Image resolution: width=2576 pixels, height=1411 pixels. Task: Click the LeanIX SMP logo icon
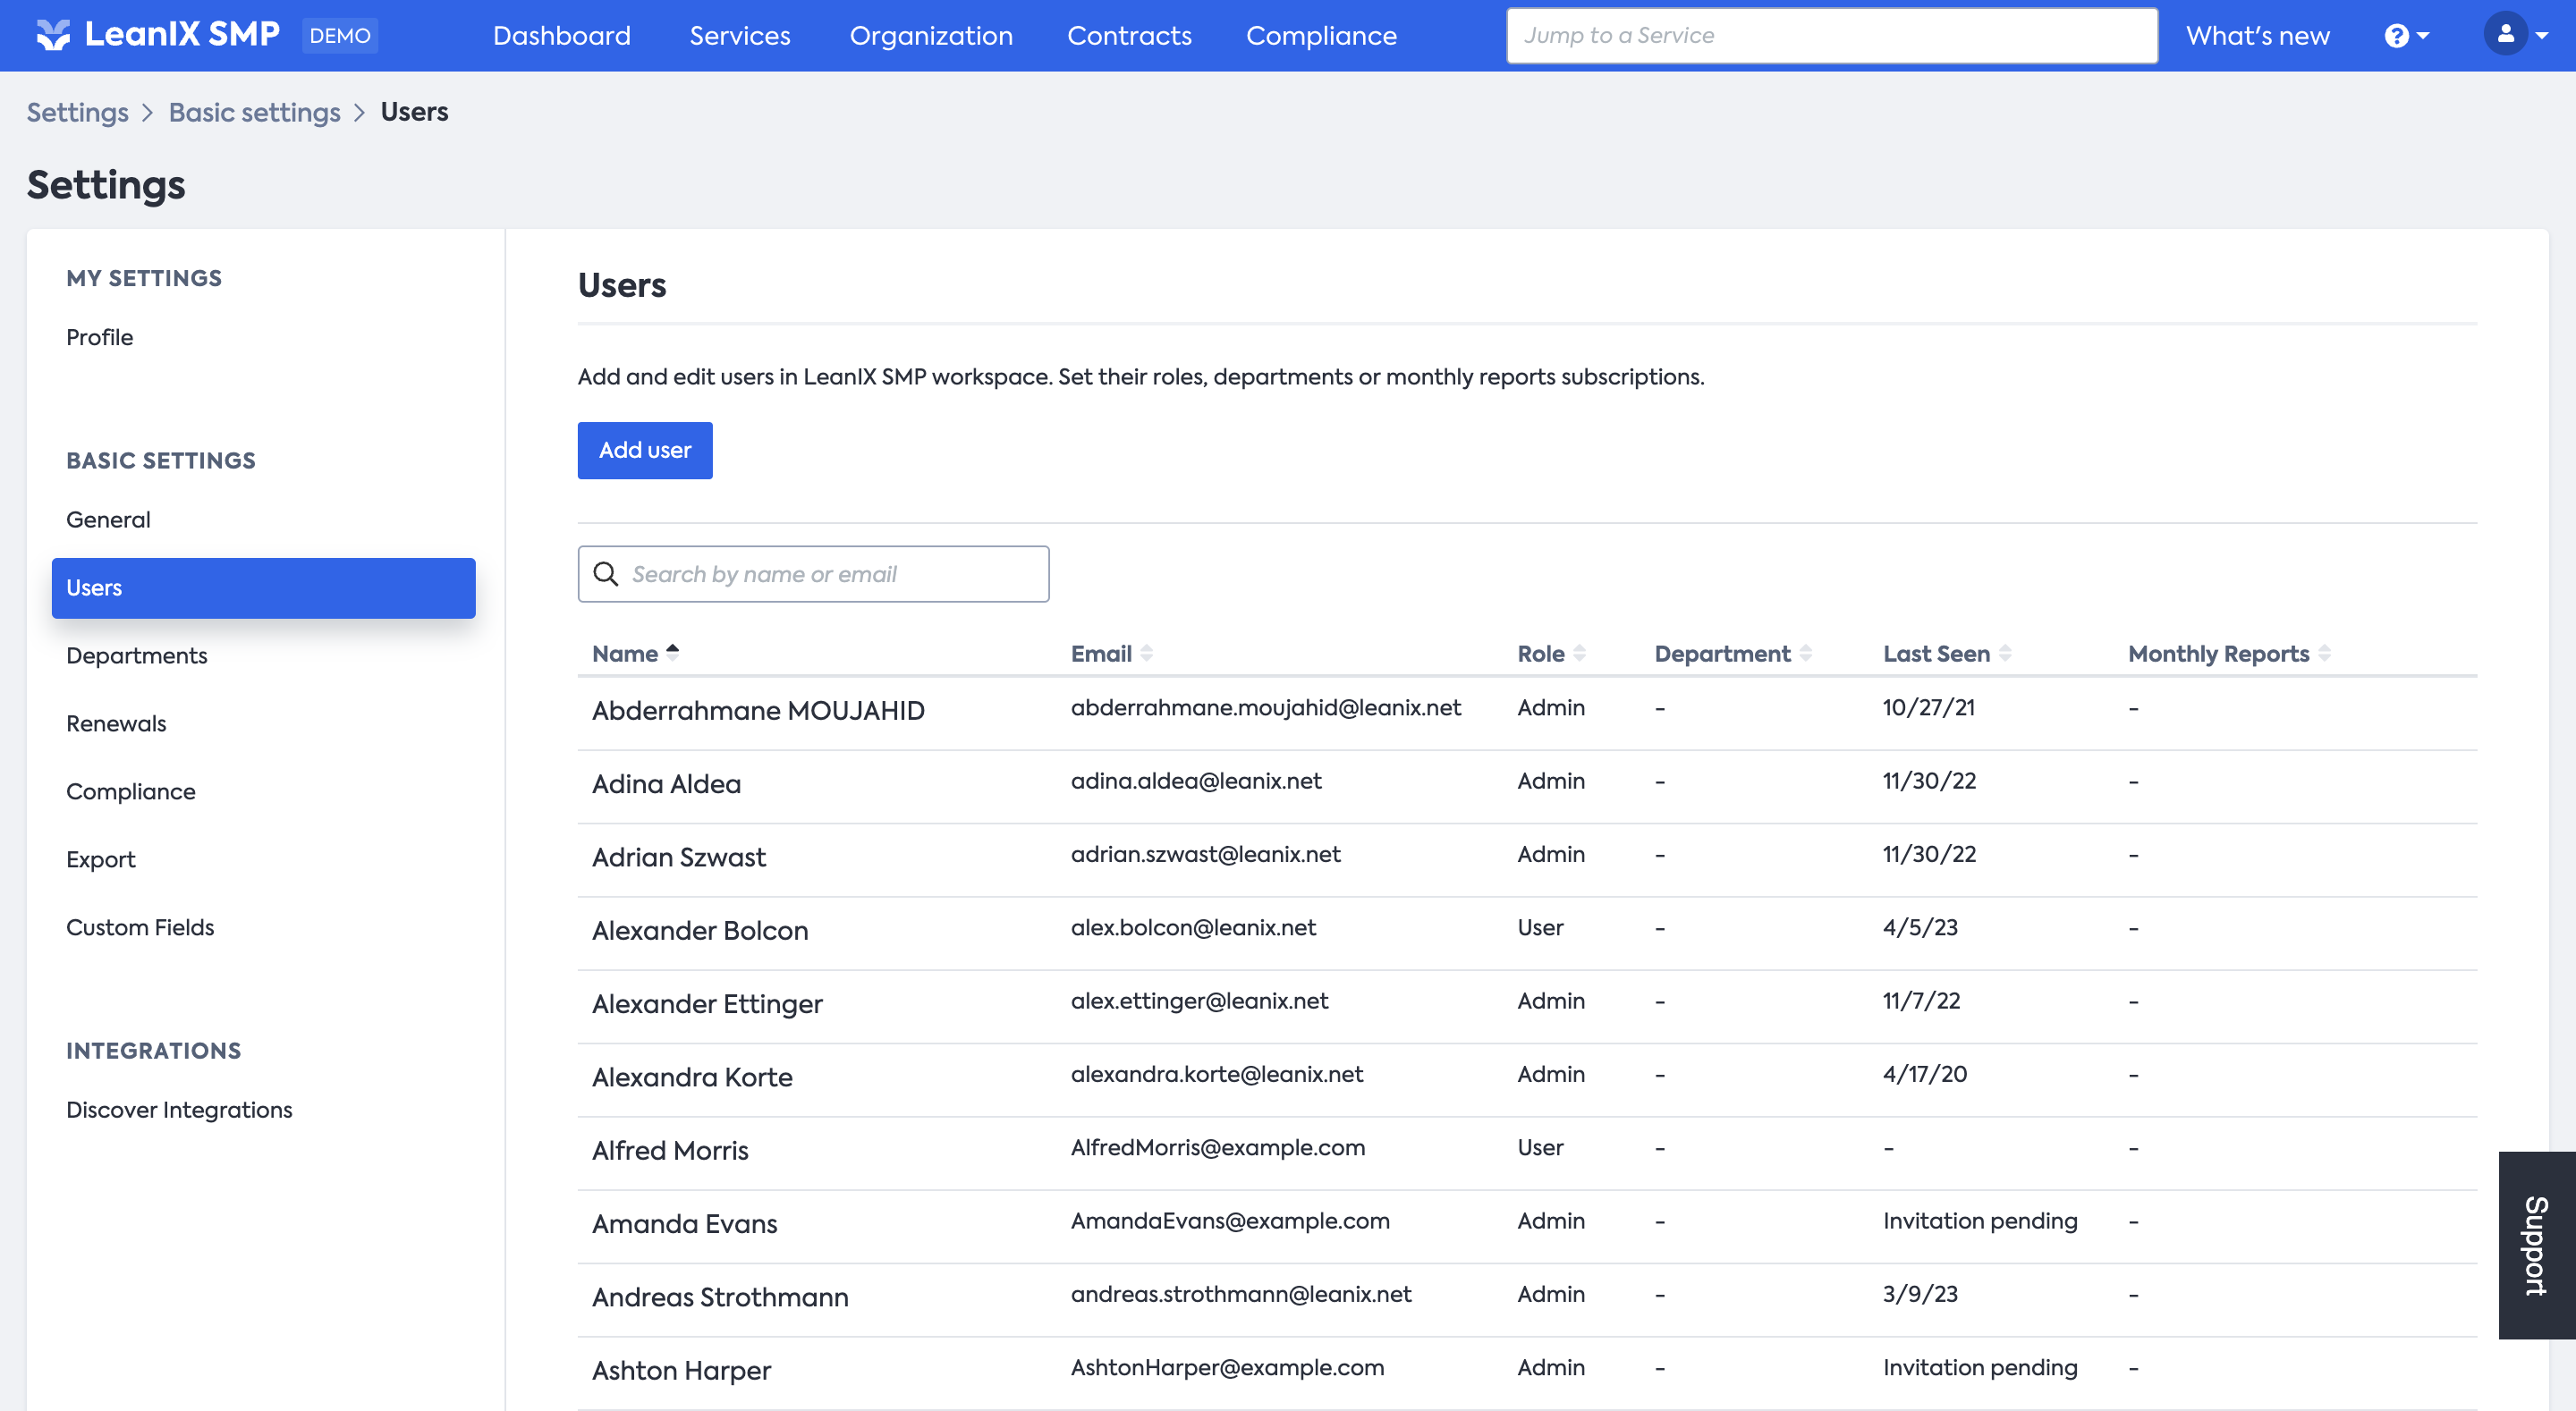coord(53,35)
